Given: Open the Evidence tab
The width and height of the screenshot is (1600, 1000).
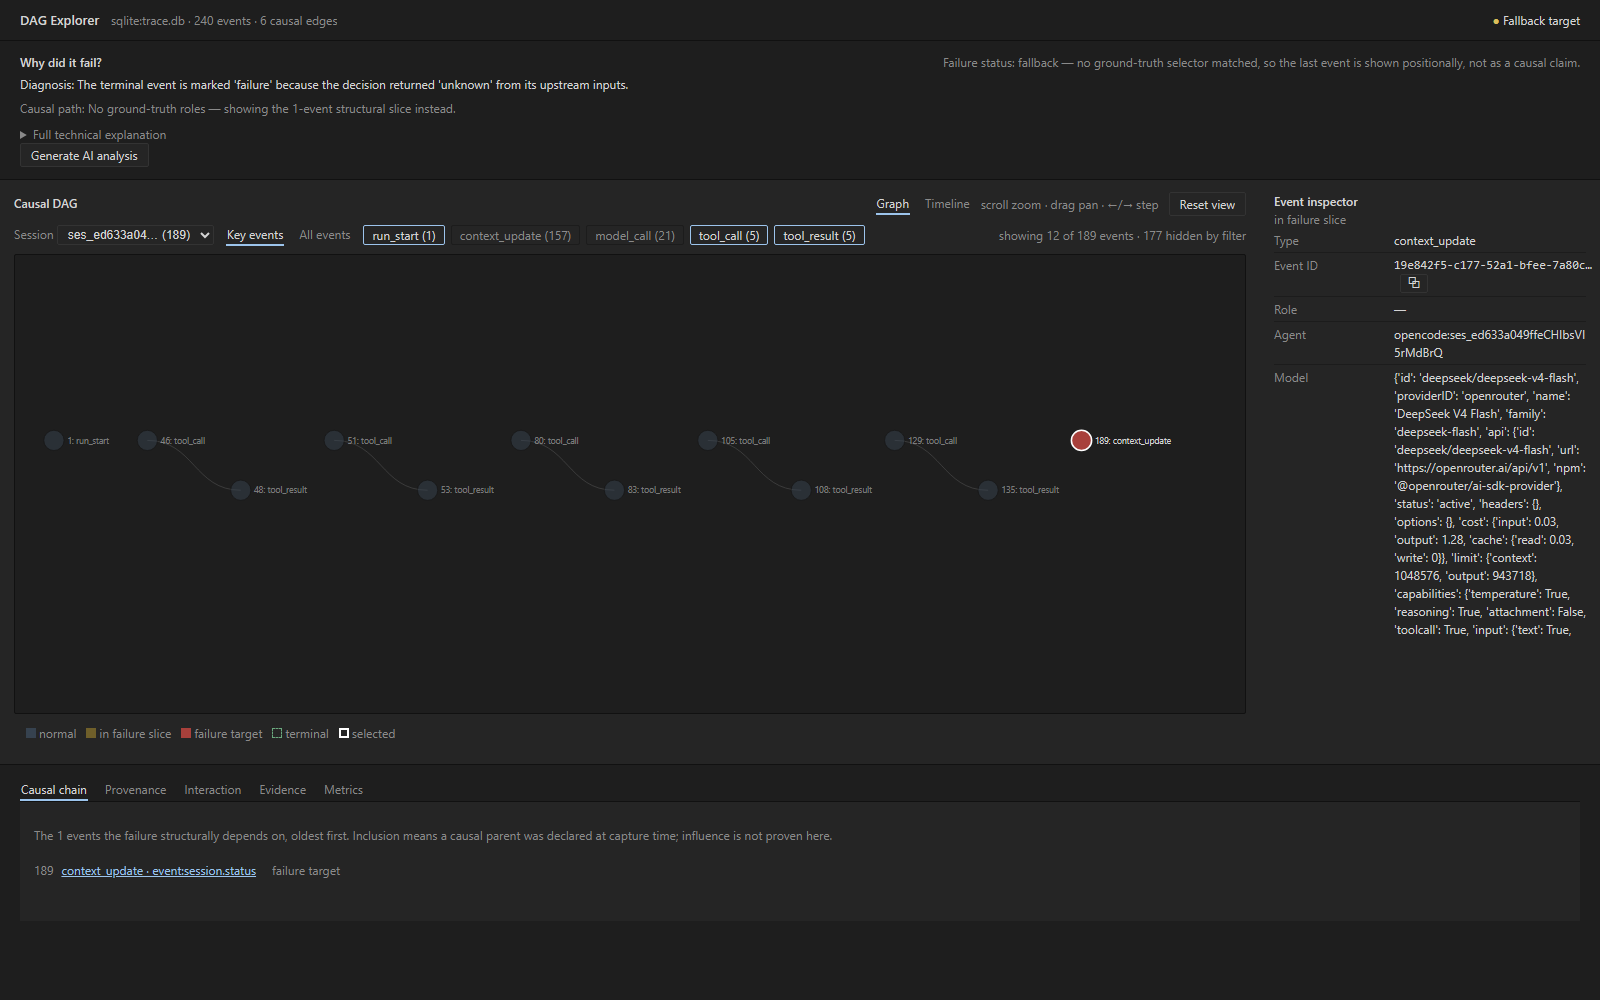Looking at the screenshot, I should (x=283, y=790).
